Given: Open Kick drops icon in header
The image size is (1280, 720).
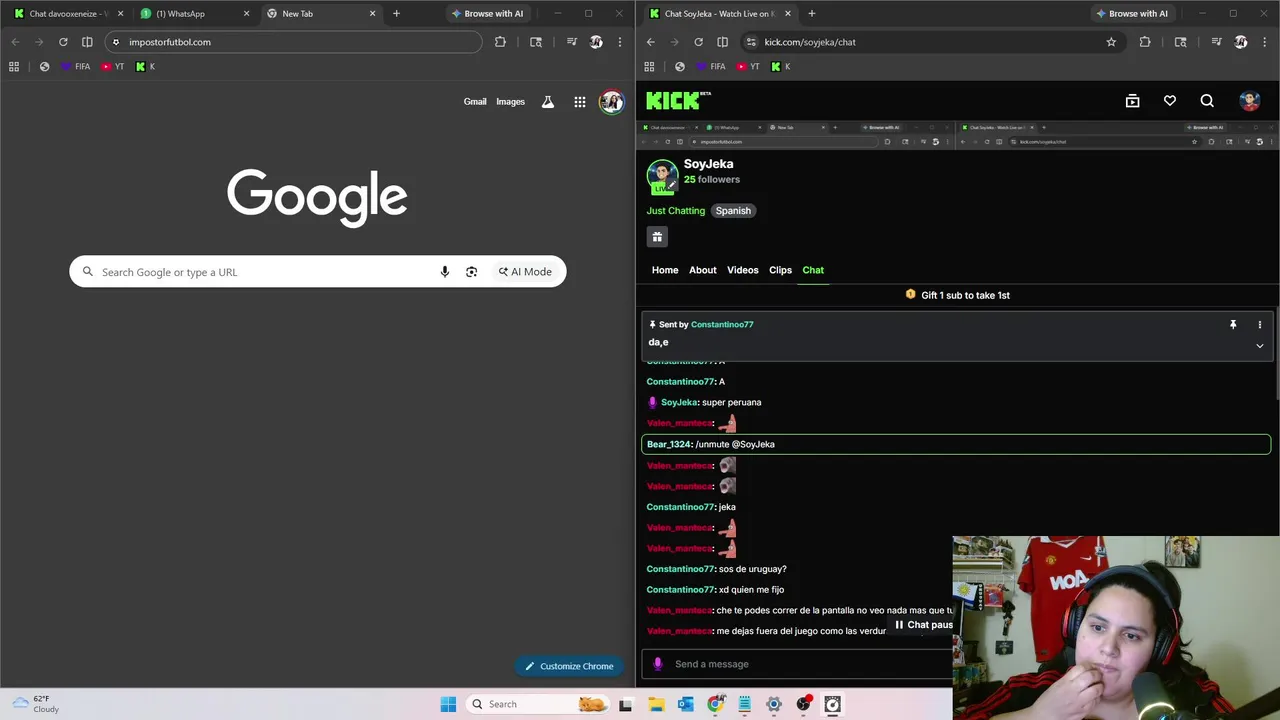Looking at the screenshot, I should click(1132, 101).
